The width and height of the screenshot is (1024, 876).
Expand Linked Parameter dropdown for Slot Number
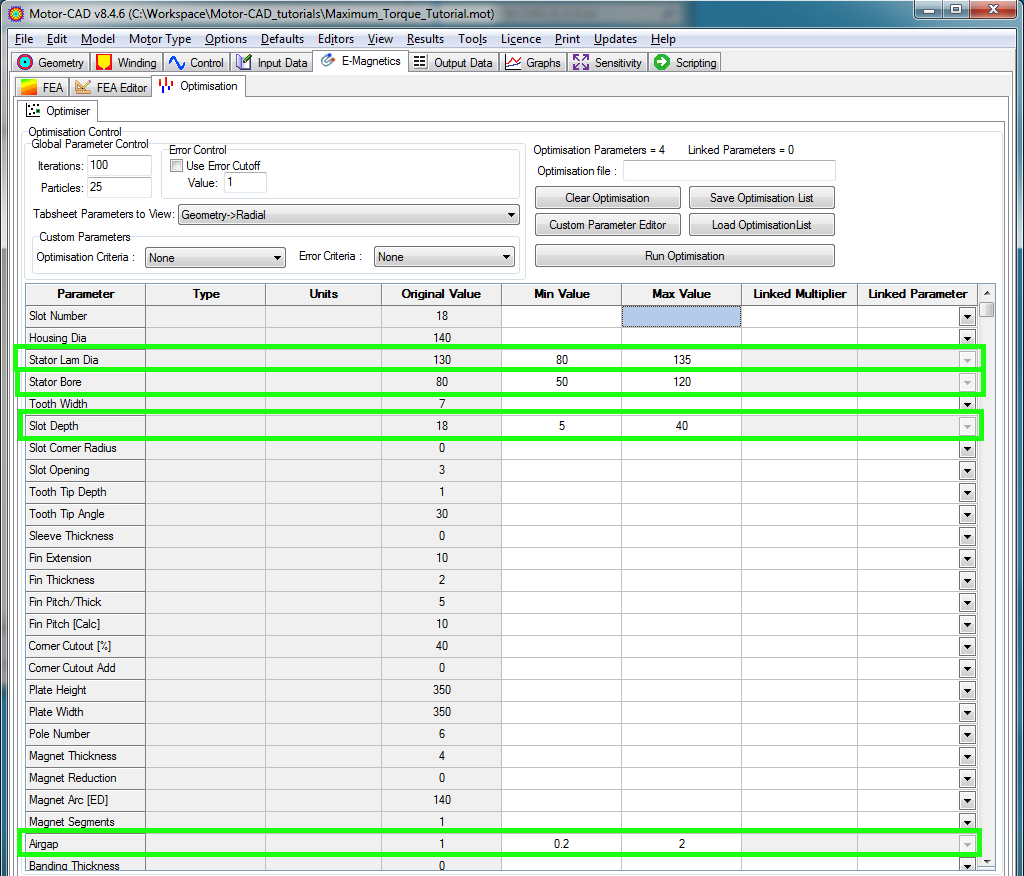pyautogui.click(x=966, y=316)
